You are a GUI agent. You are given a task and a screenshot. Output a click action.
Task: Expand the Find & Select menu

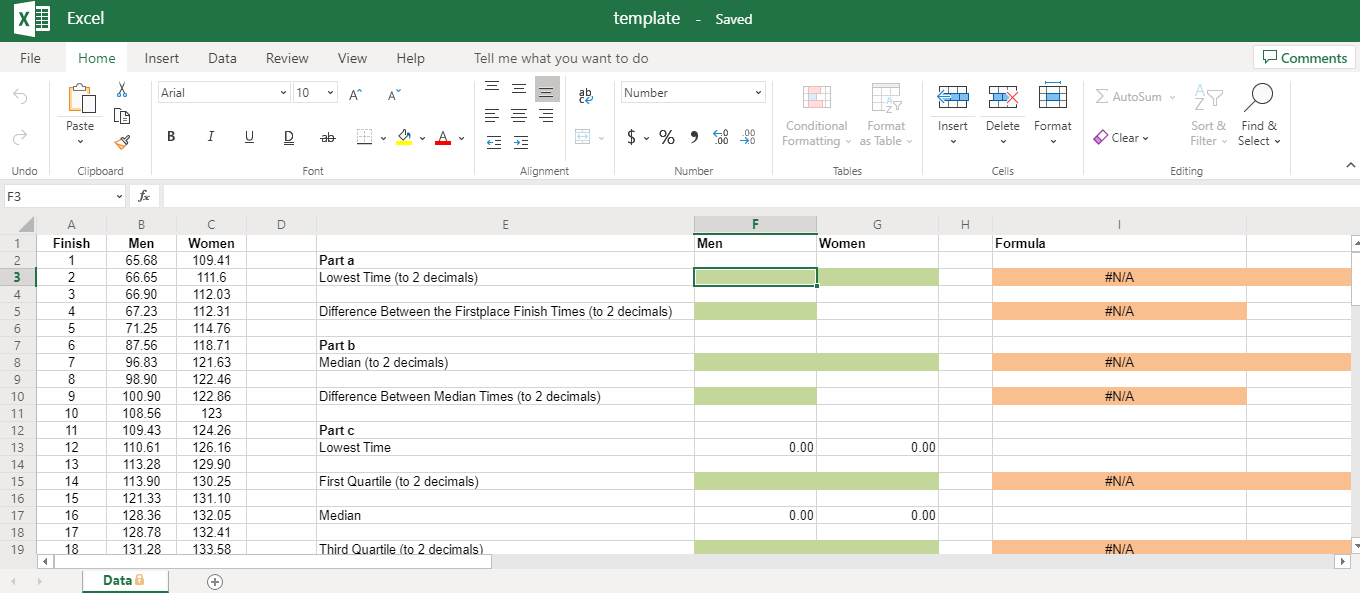point(1258,116)
